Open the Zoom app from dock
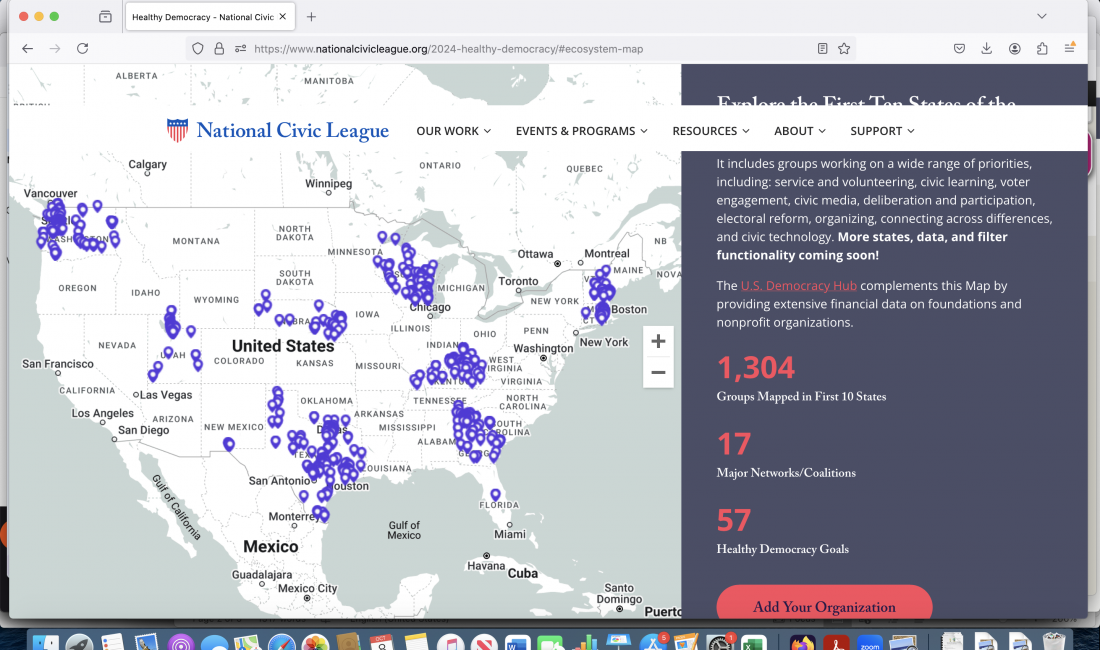Screen dimensions: 1100x650 pos(869,642)
